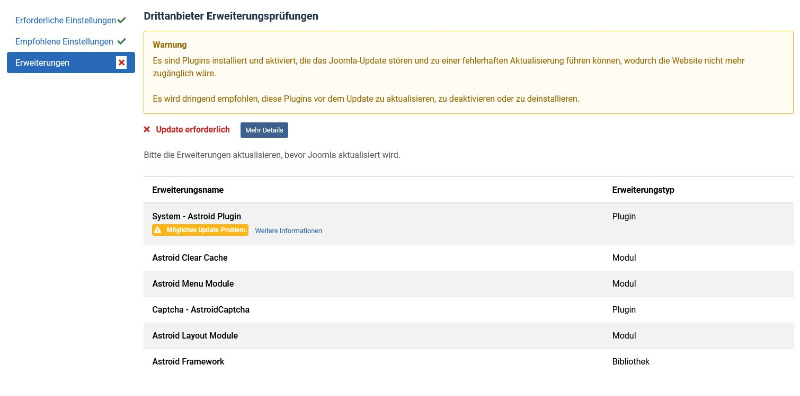This screenshot has width=800, height=396.
Task: Open Weitere Informationen link
Action: click(x=288, y=231)
